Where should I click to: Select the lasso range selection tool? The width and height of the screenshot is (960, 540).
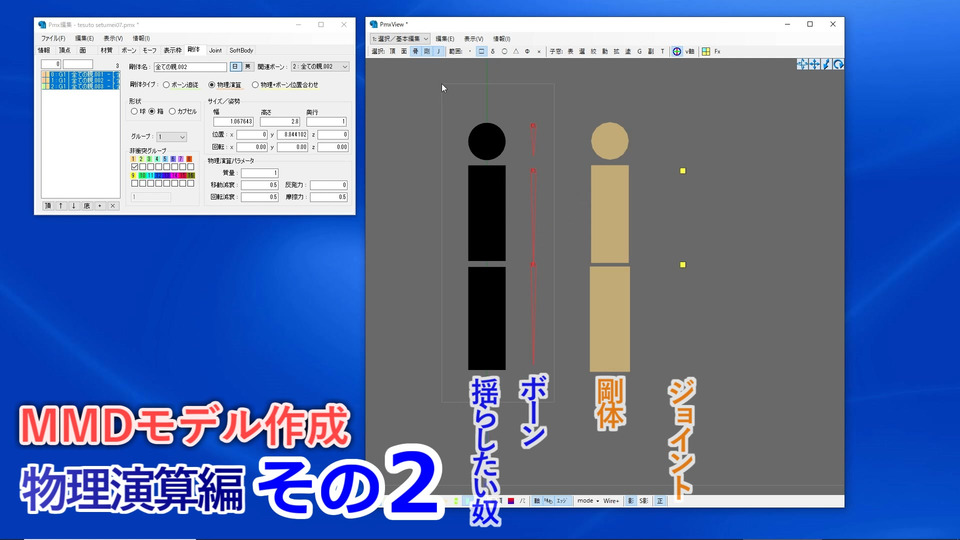493,51
